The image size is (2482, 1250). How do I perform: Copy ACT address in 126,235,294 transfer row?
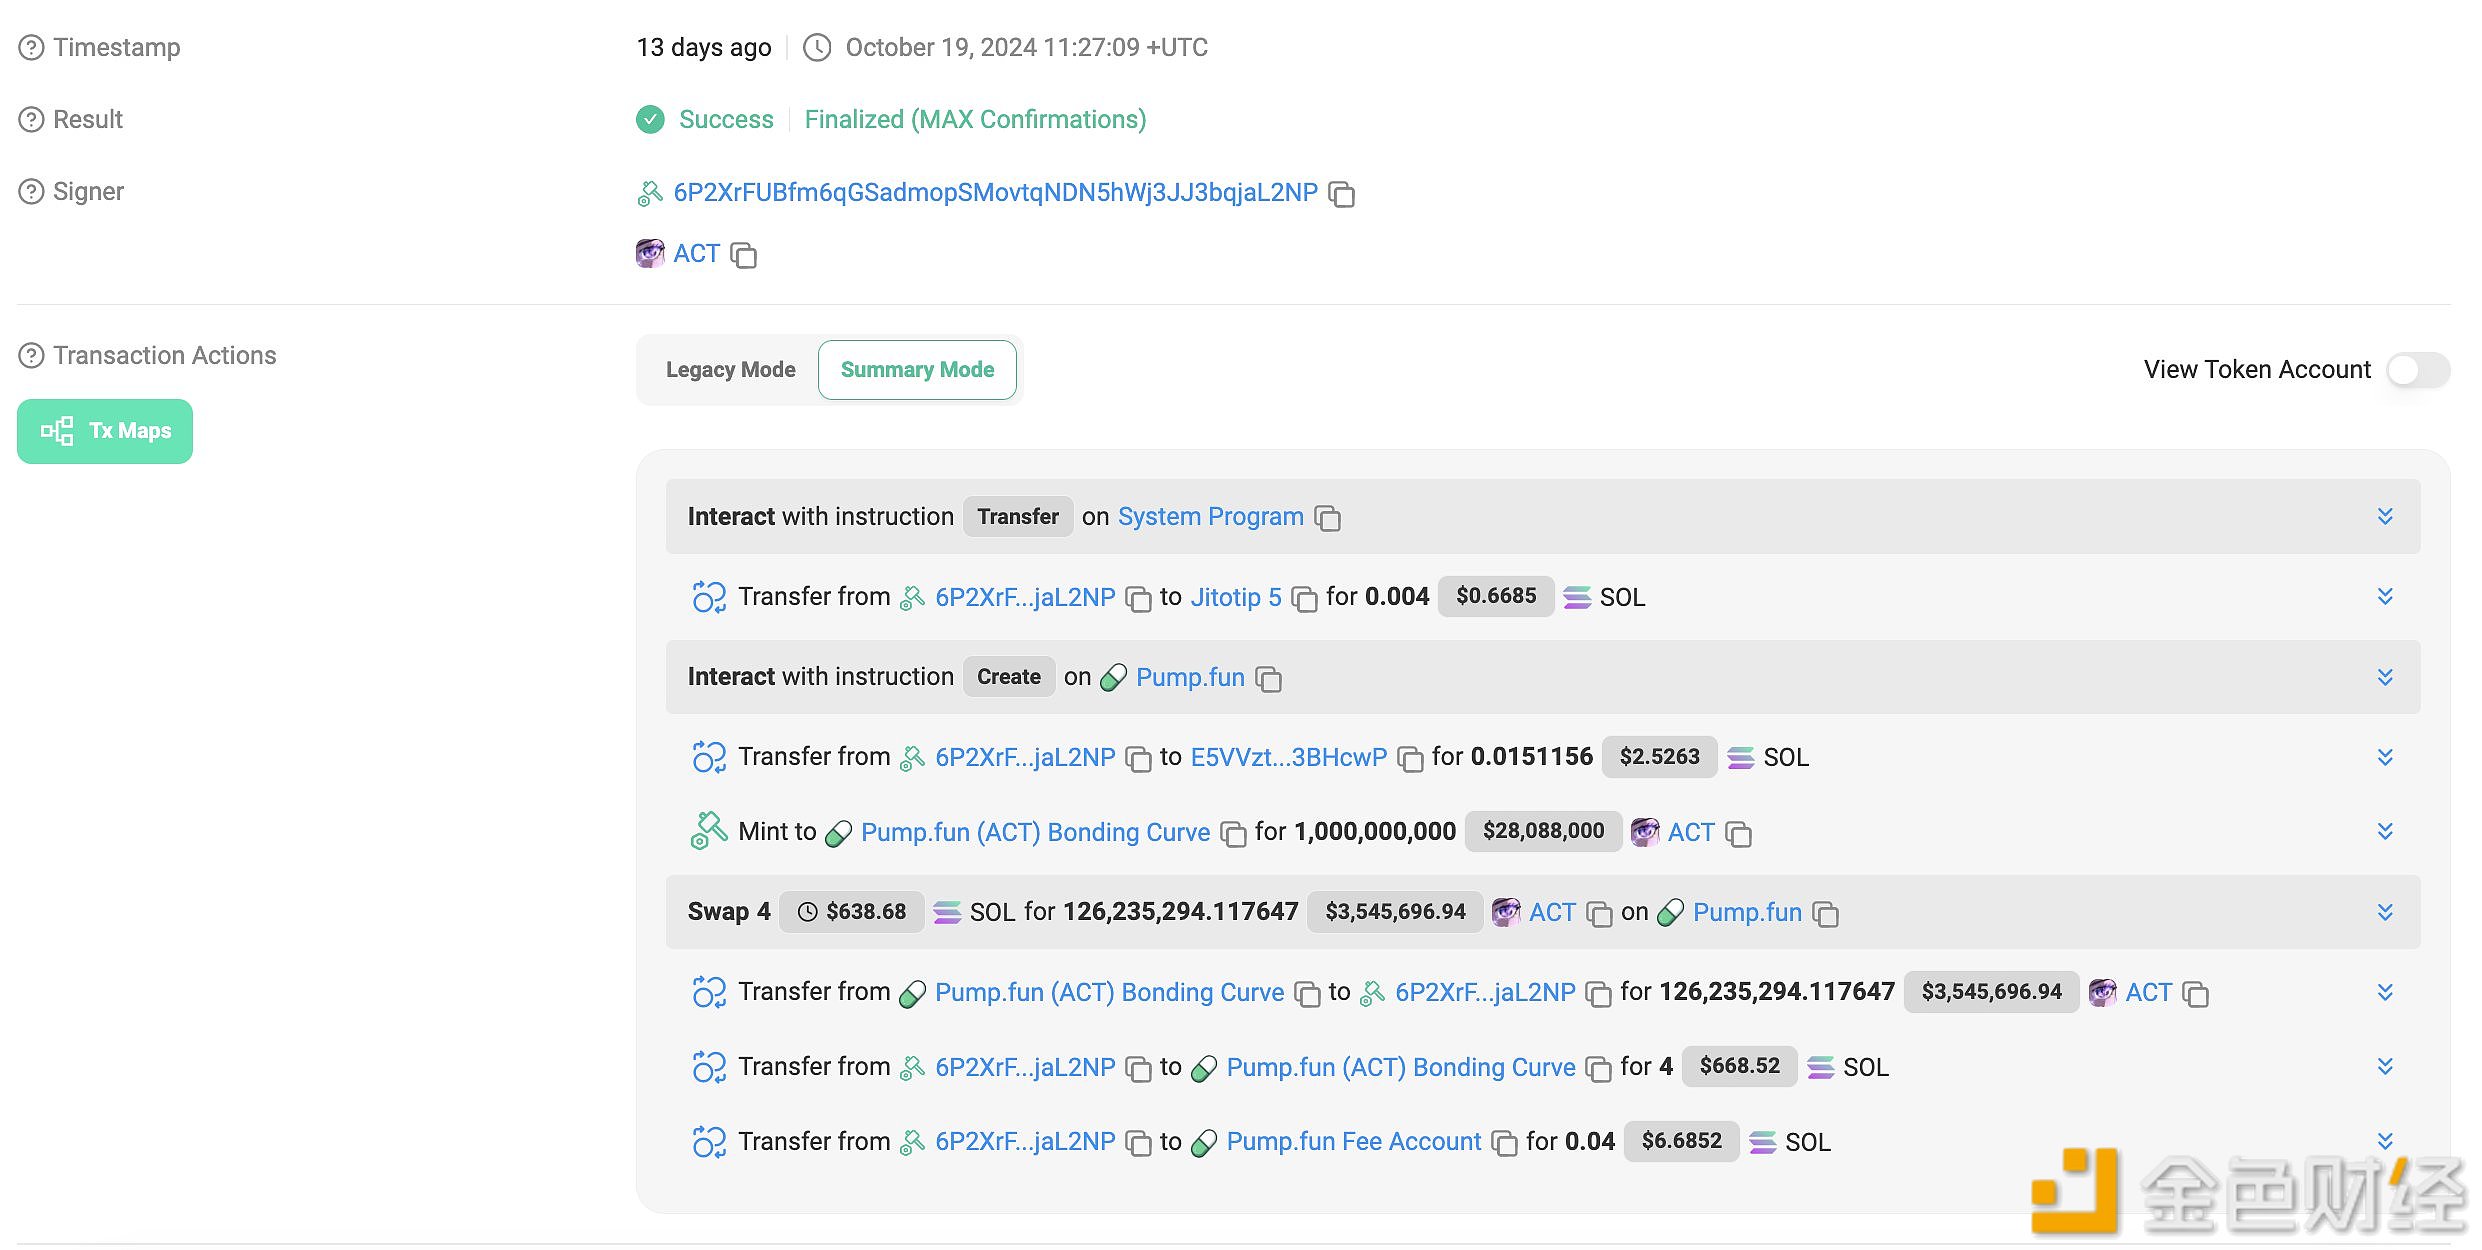click(2195, 994)
